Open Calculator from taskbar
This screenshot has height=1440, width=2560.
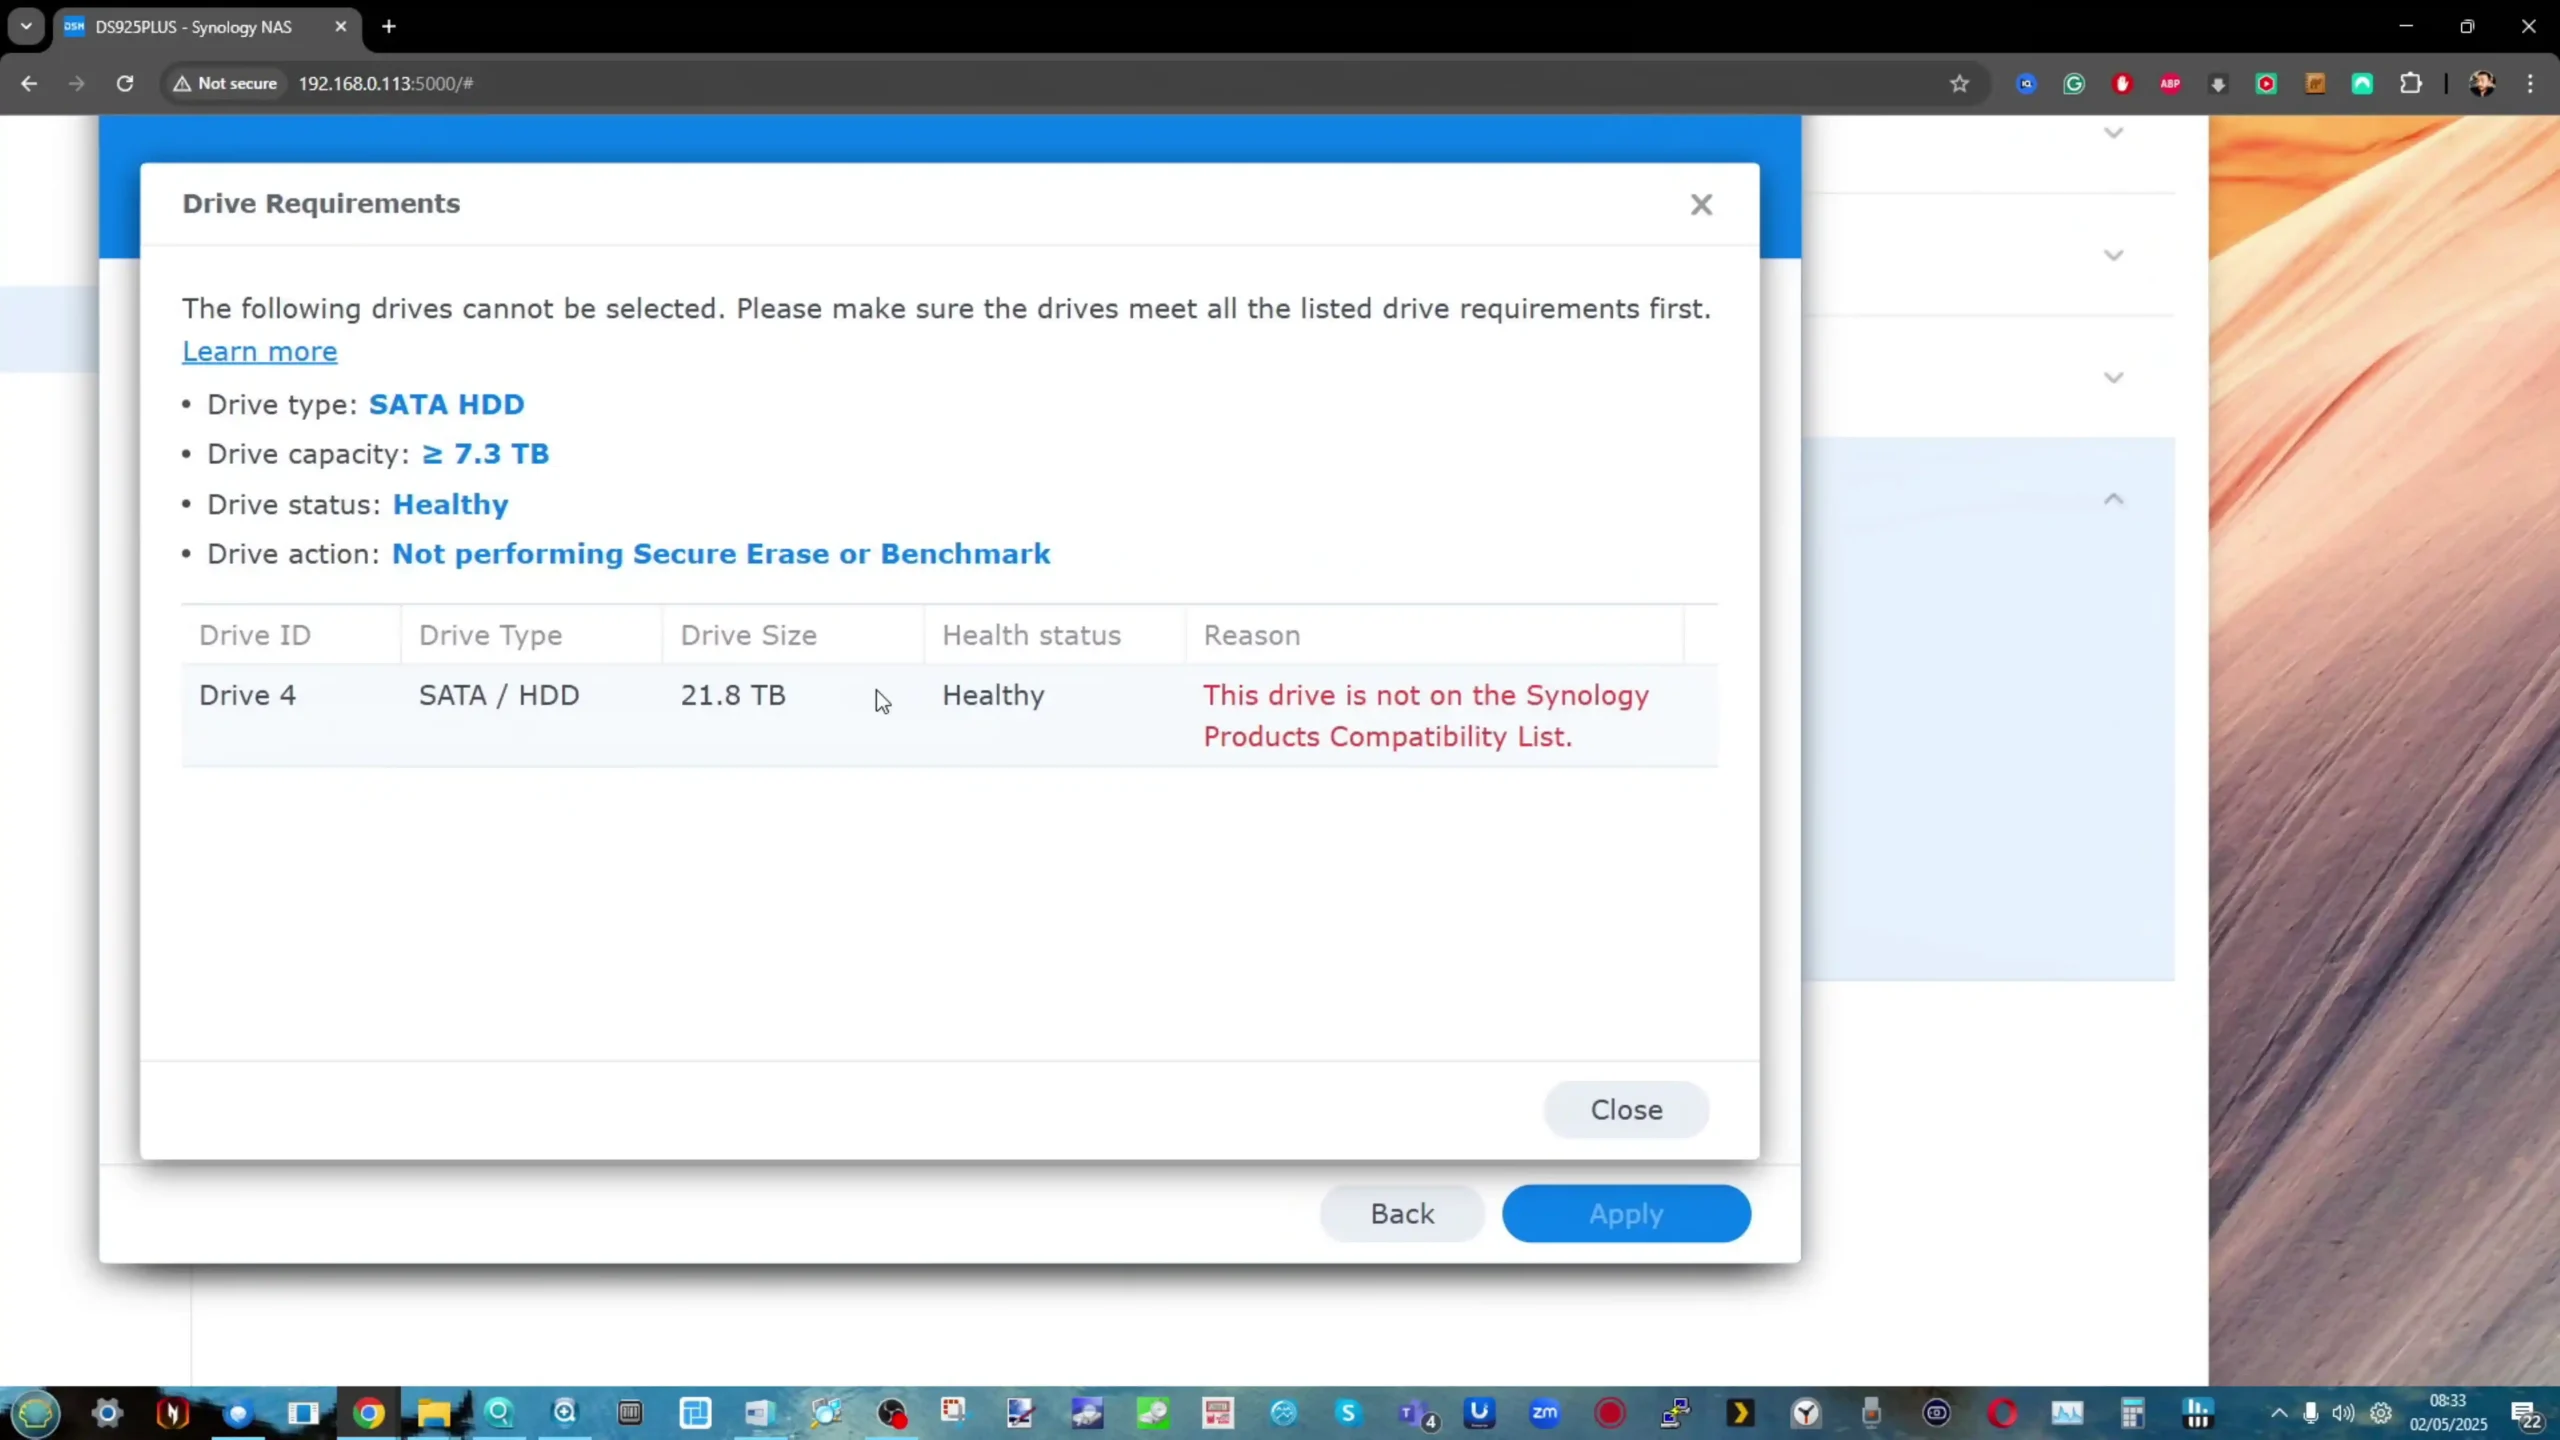tap(2132, 1413)
